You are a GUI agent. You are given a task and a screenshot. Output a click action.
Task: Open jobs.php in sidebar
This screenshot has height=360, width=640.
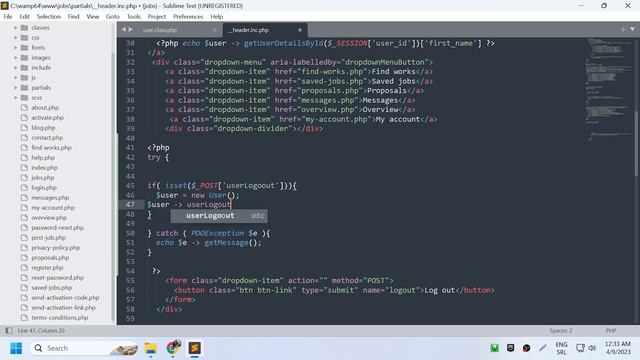pos(42,178)
